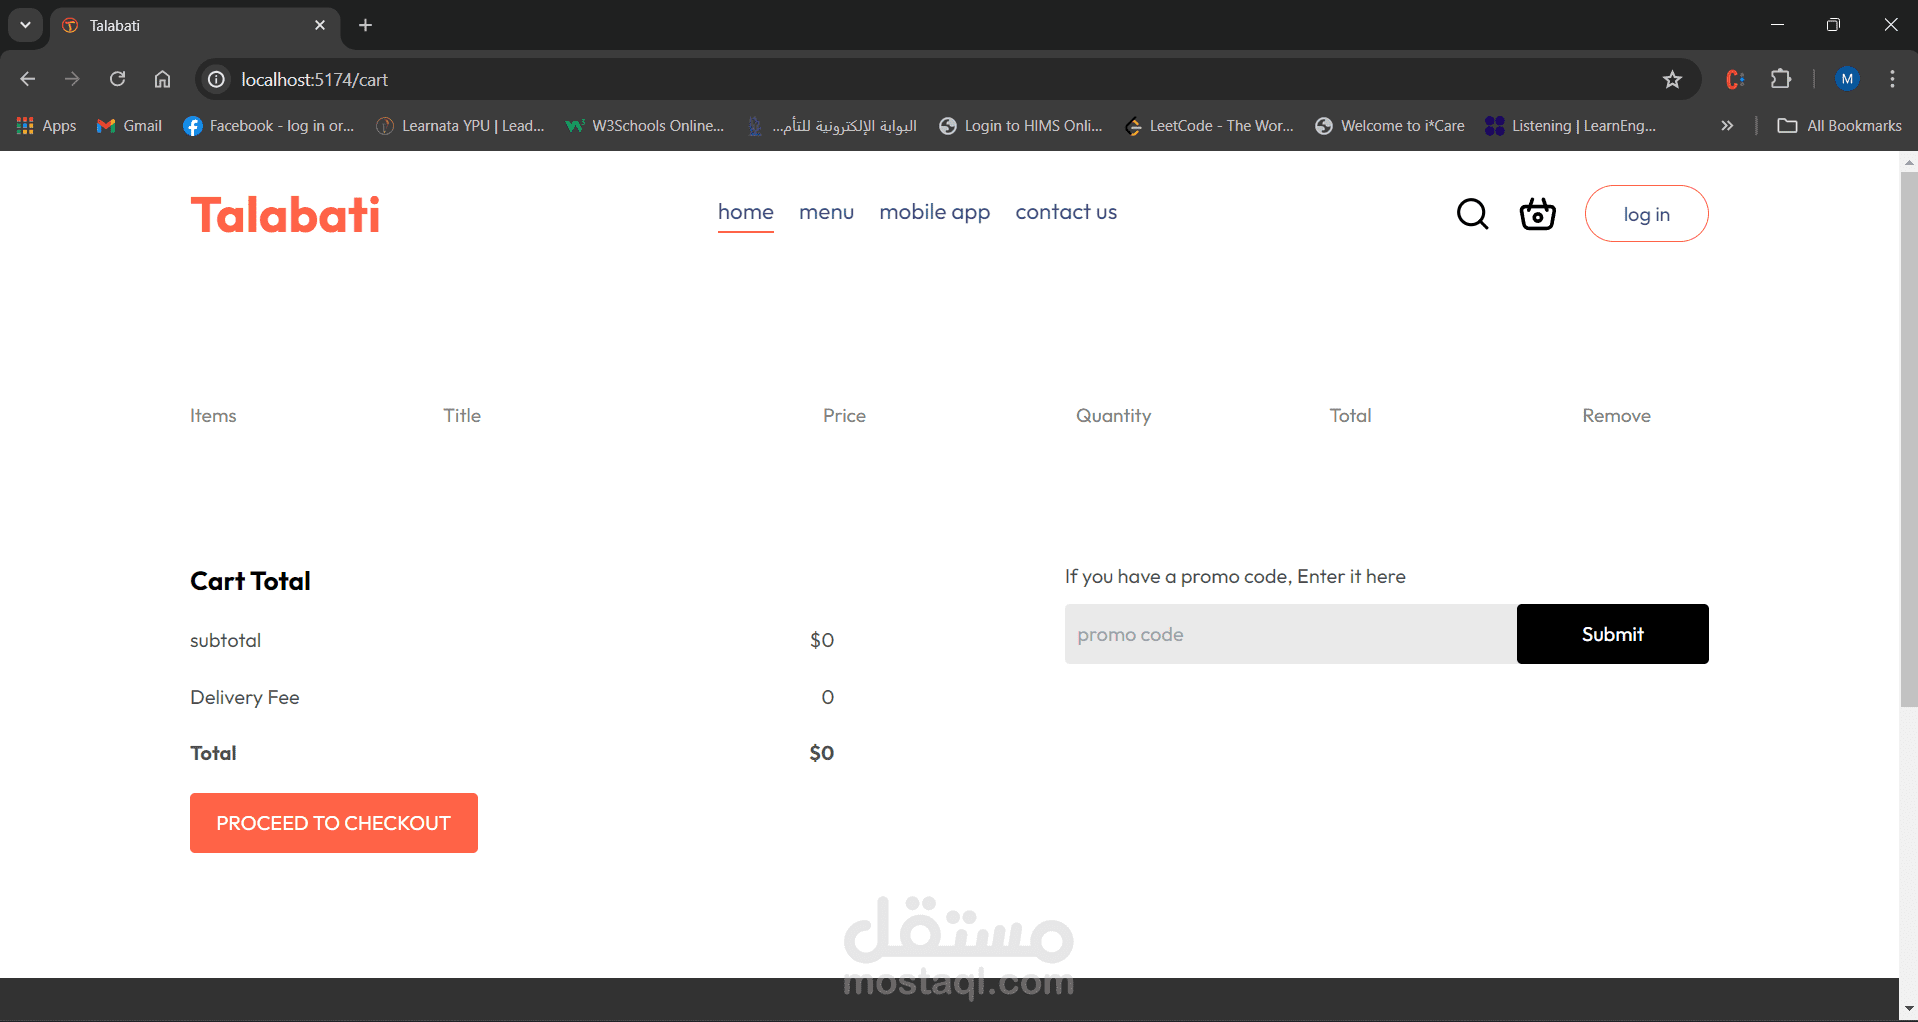Image resolution: width=1918 pixels, height=1022 pixels.
Task: Open a new tab with plus button
Action: [x=366, y=25]
